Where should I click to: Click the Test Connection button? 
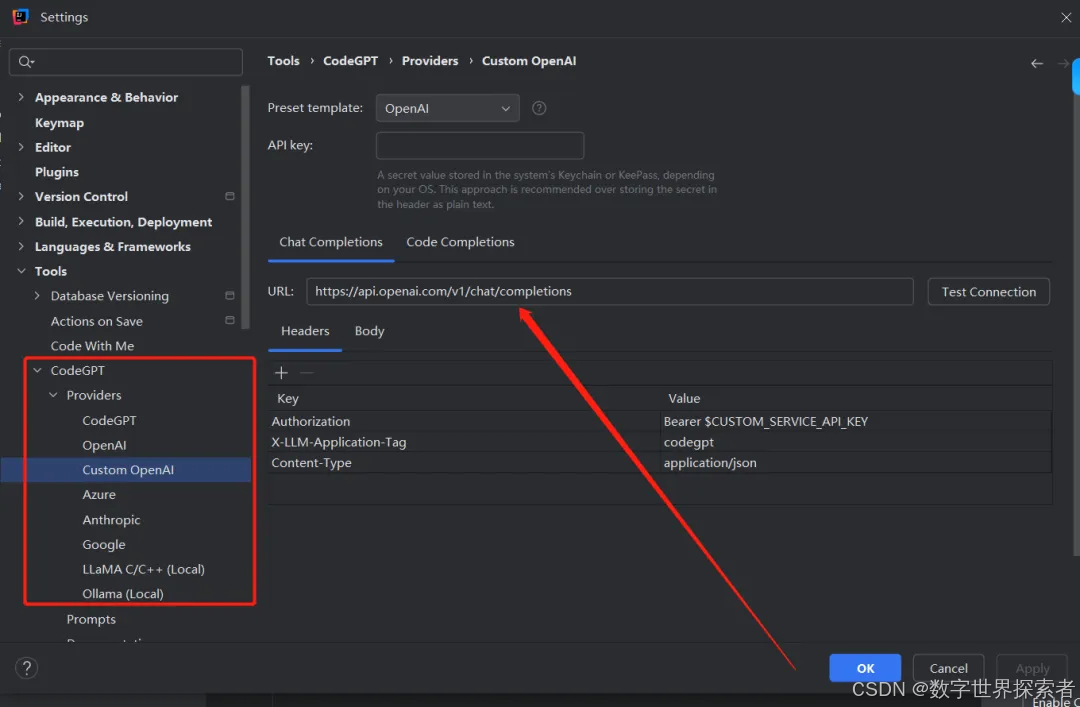pos(988,291)
